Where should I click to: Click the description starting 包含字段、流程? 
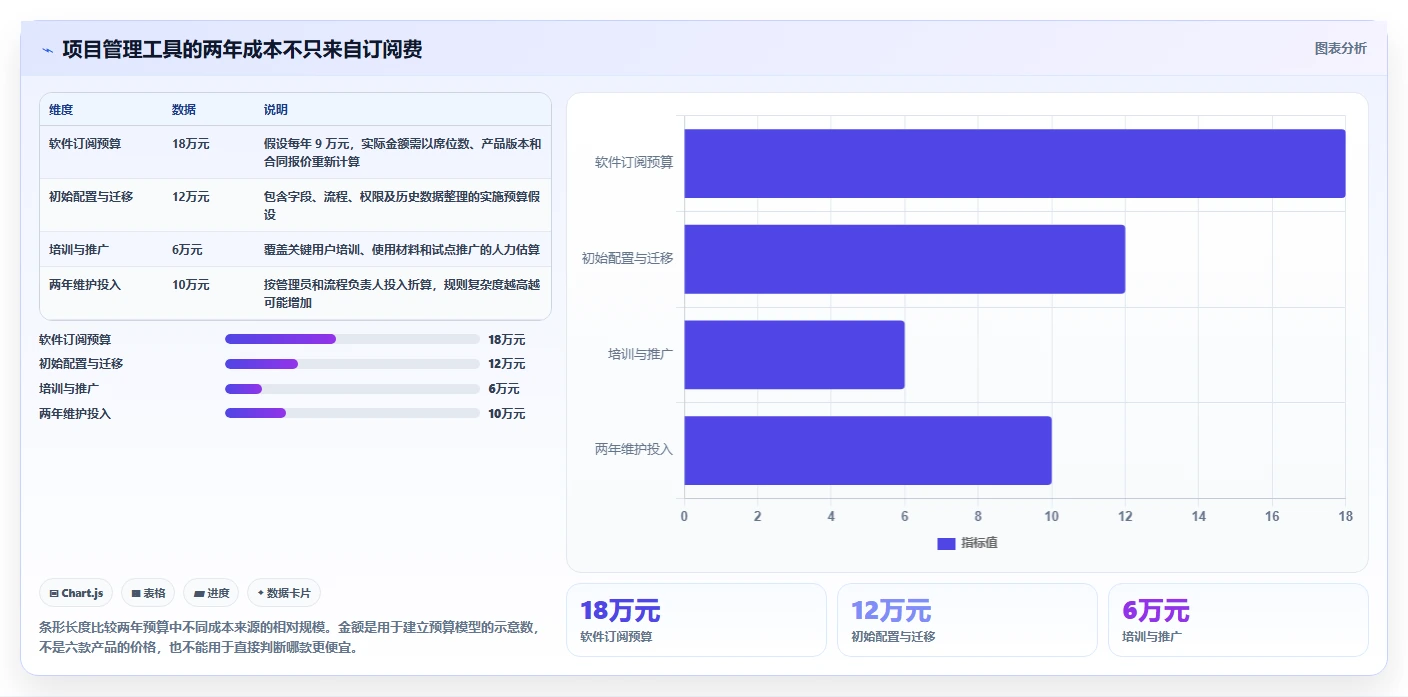402,205
